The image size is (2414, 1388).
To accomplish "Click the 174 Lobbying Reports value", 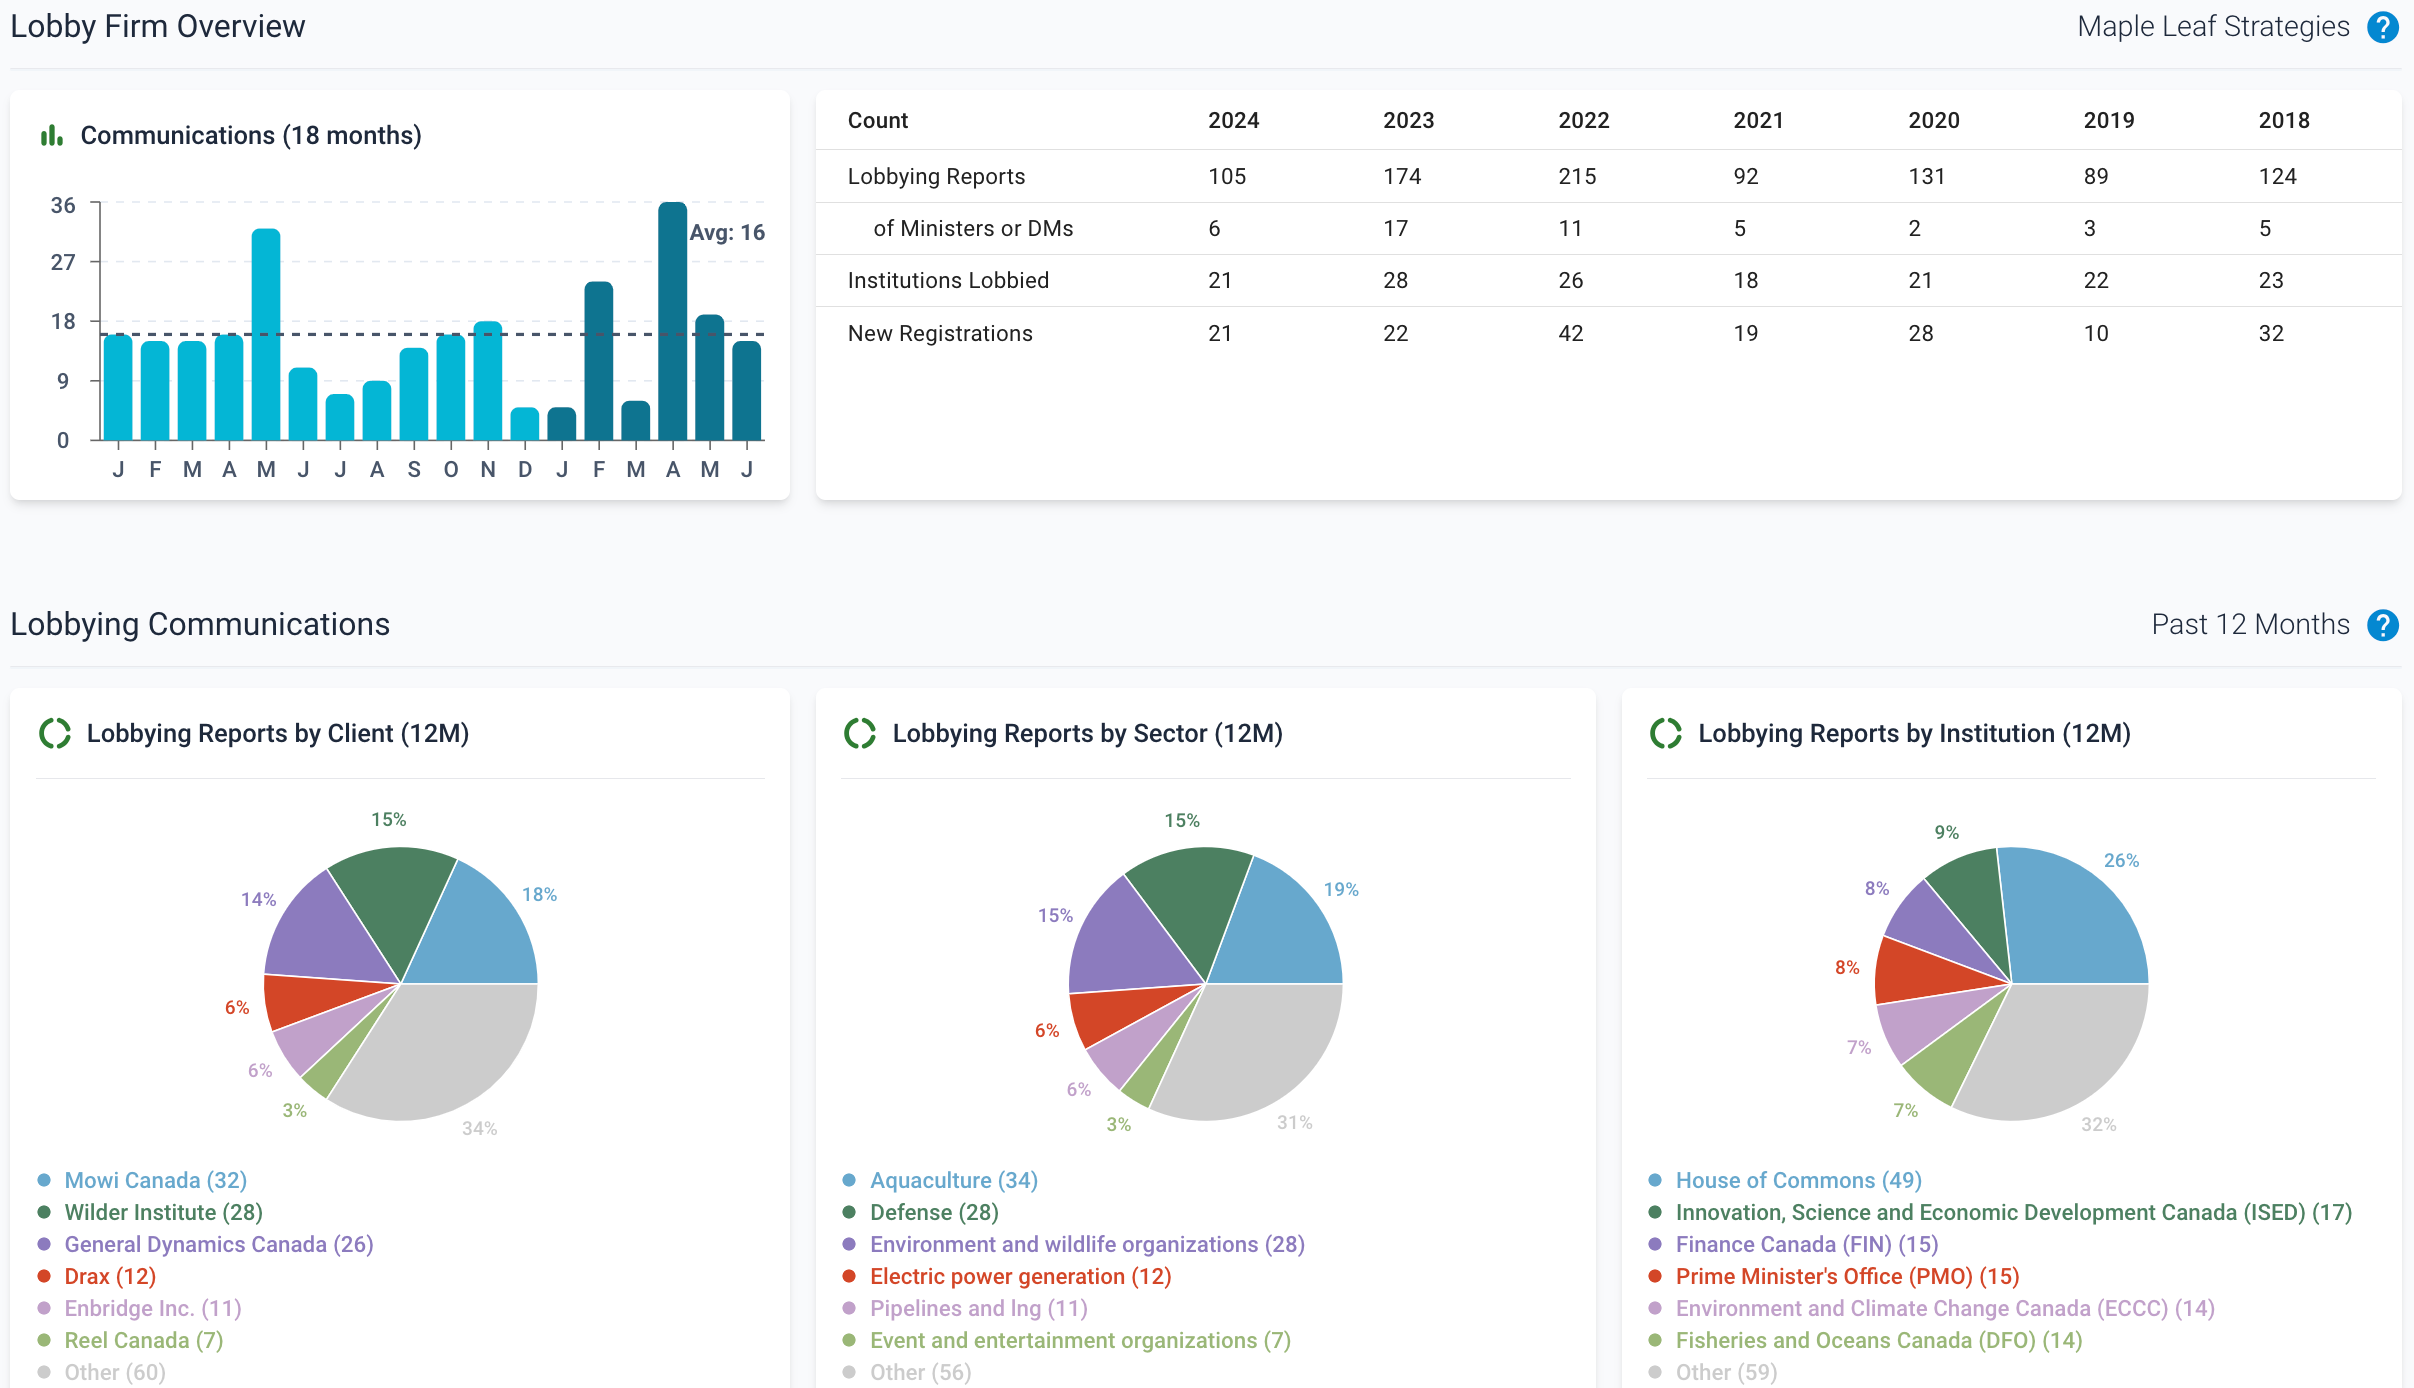I will coord(1402,176).
